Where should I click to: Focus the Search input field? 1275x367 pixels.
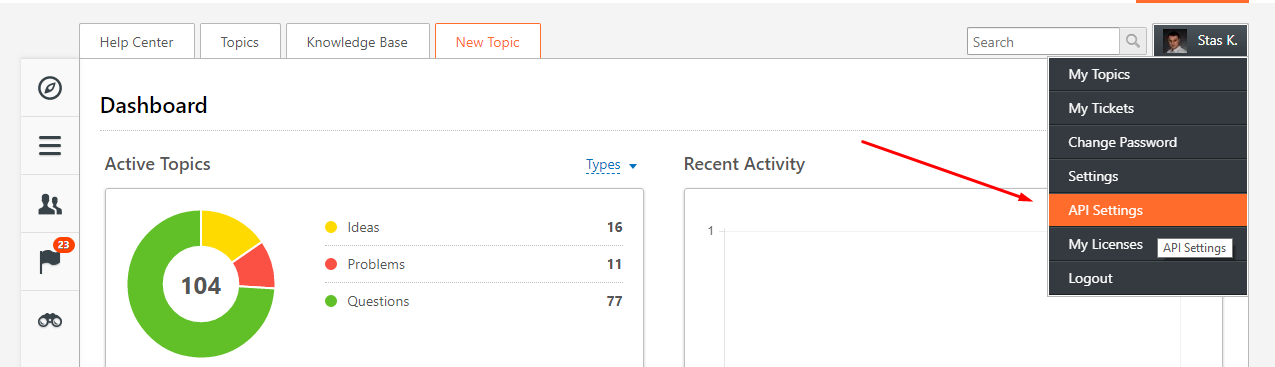1043,42
